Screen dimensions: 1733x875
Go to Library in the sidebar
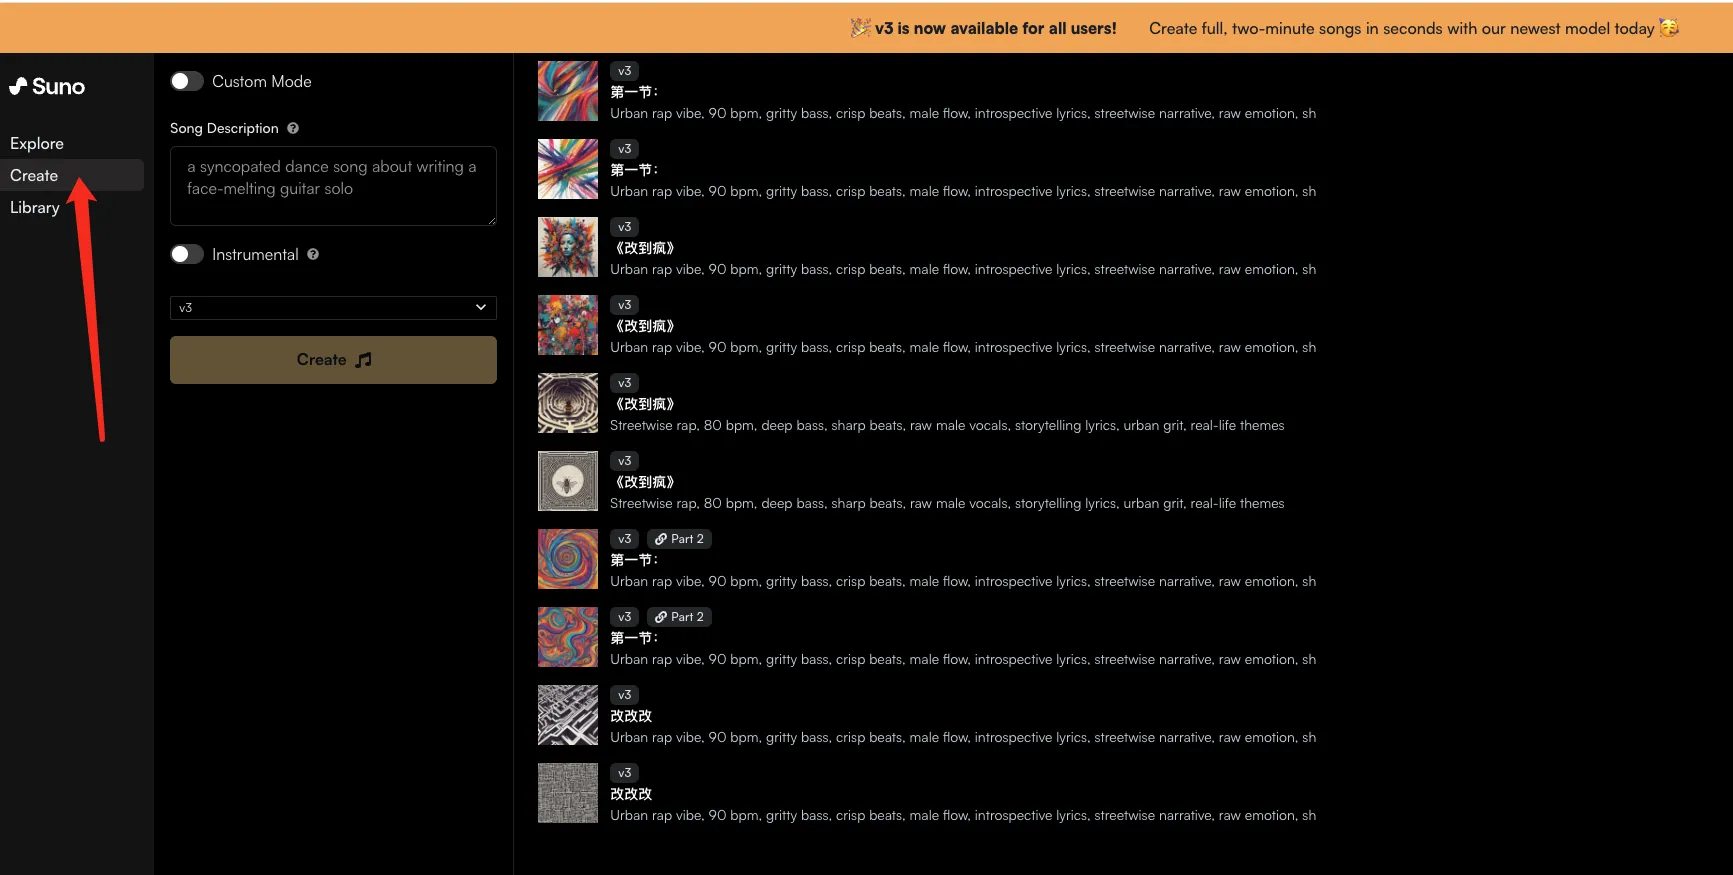tap(35, 207)
